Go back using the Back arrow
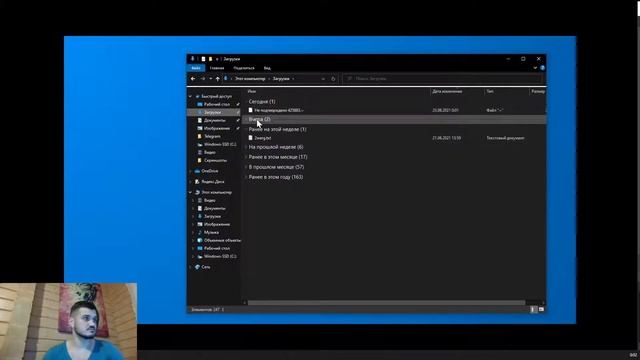The image size is (640, 360). point(193,79)
